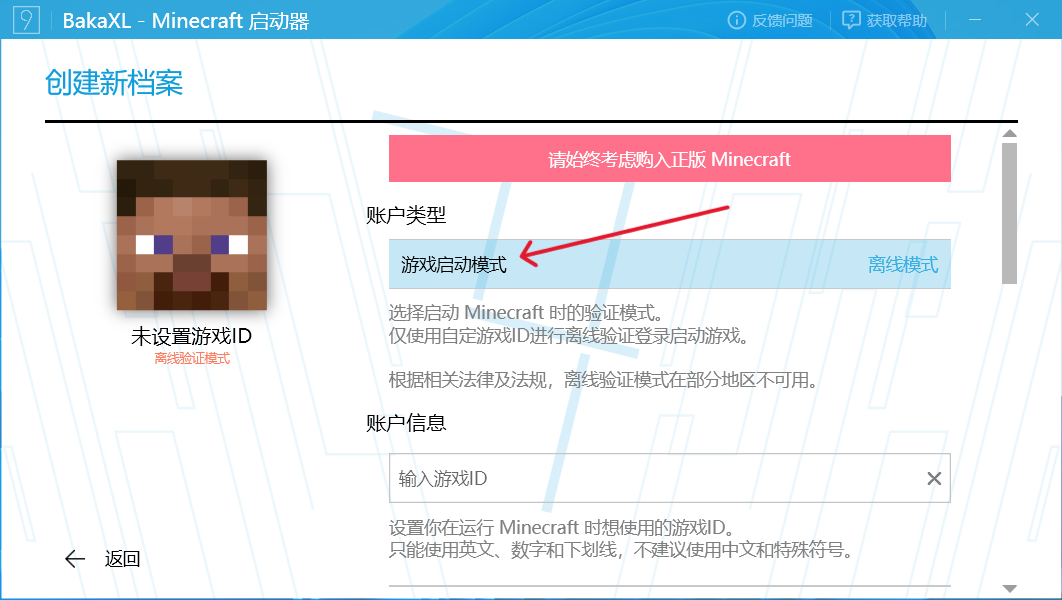1062x600 pixels.
Task: Click the vertical scrollbar thumb
Action: (x=1009, y=212)
